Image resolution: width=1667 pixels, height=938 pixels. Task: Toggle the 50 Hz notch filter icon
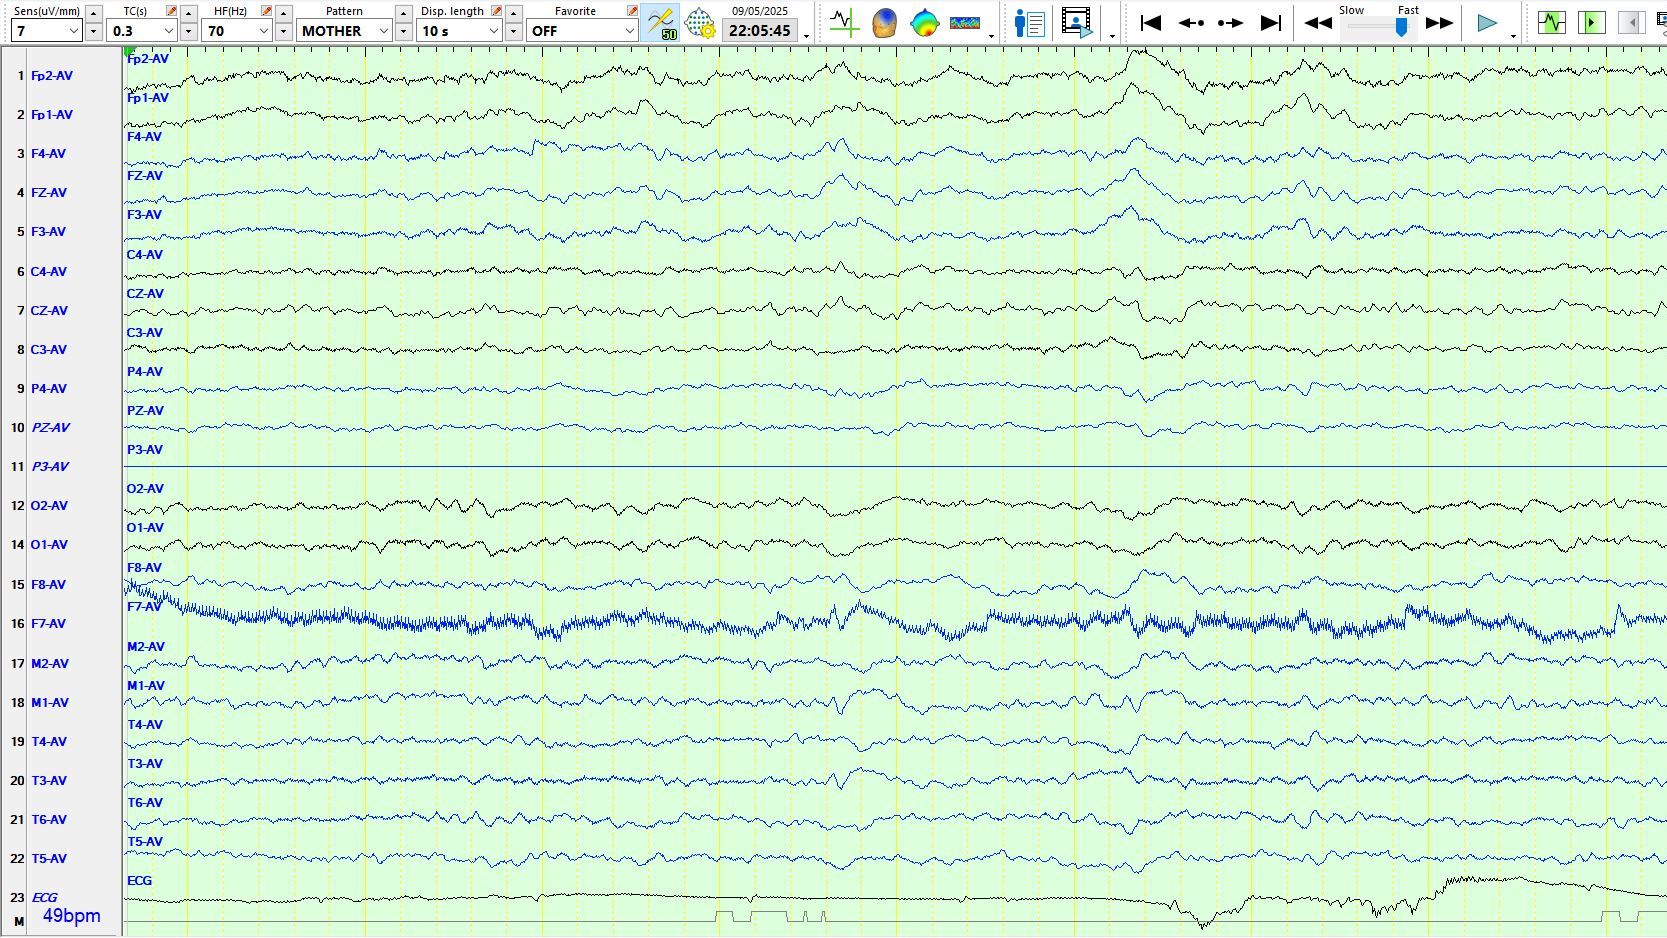660,22
